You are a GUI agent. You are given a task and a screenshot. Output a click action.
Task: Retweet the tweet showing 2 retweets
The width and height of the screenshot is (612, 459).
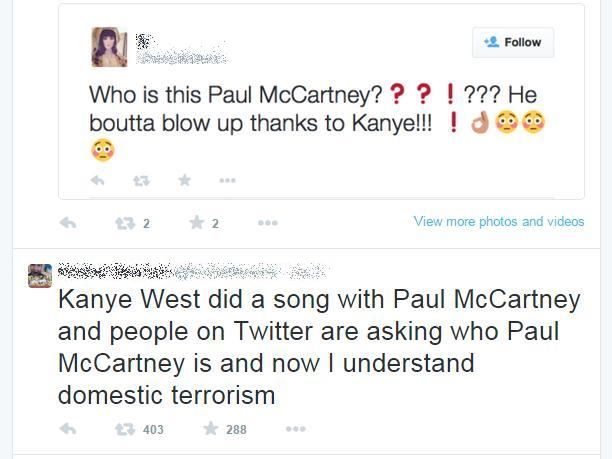[125, 223]
